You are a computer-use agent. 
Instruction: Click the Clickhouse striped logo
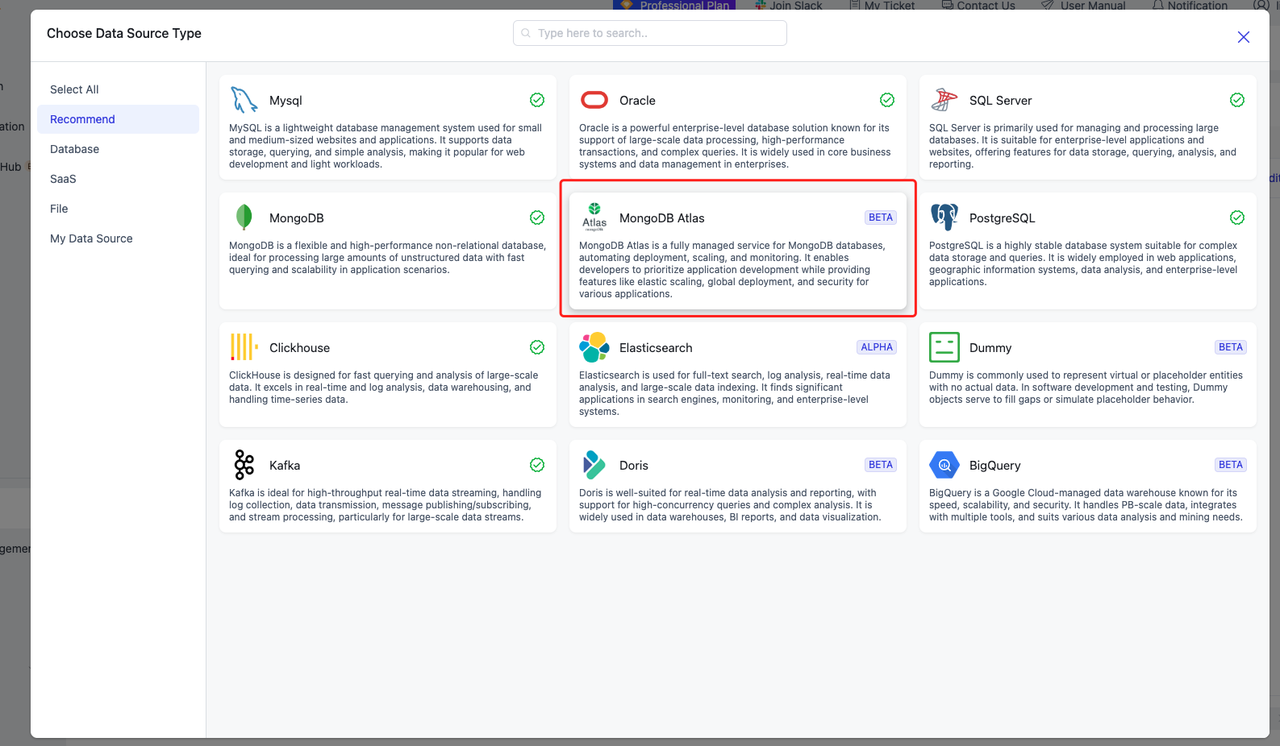point(244,347)
